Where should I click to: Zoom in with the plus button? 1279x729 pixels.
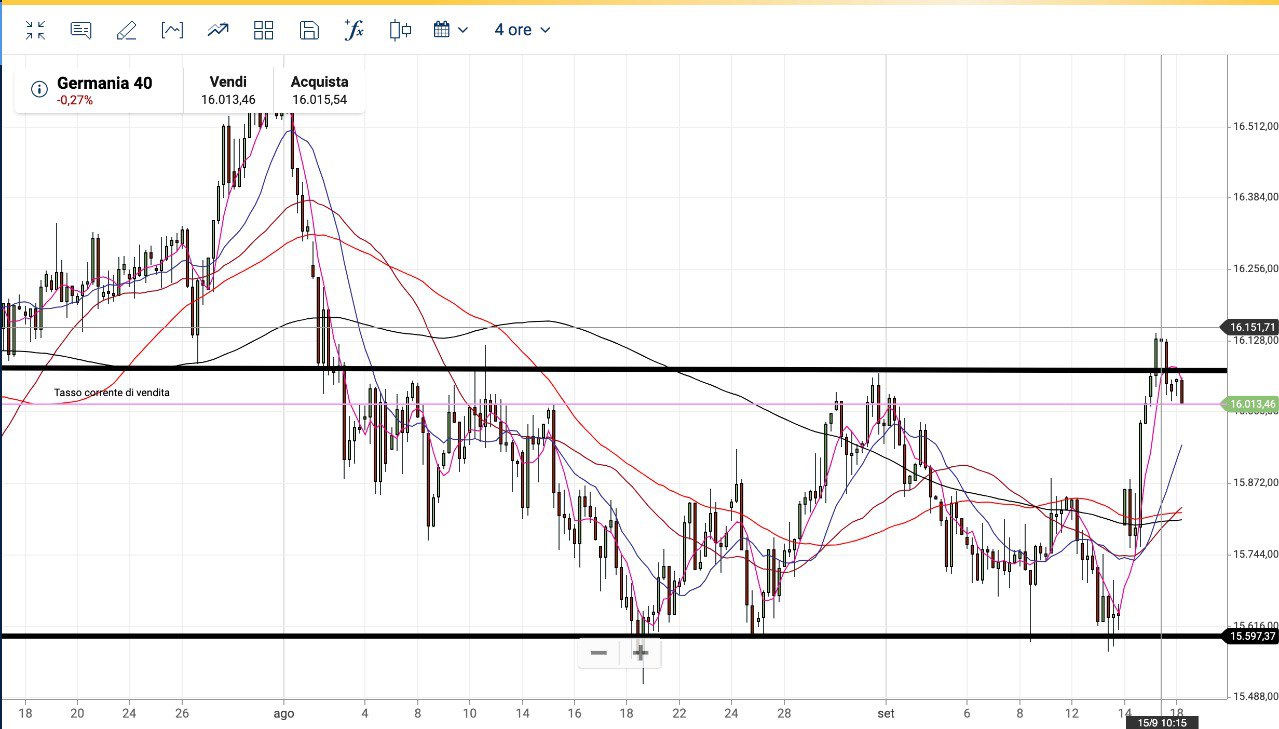pyautogui.click(x=641, y=653)
